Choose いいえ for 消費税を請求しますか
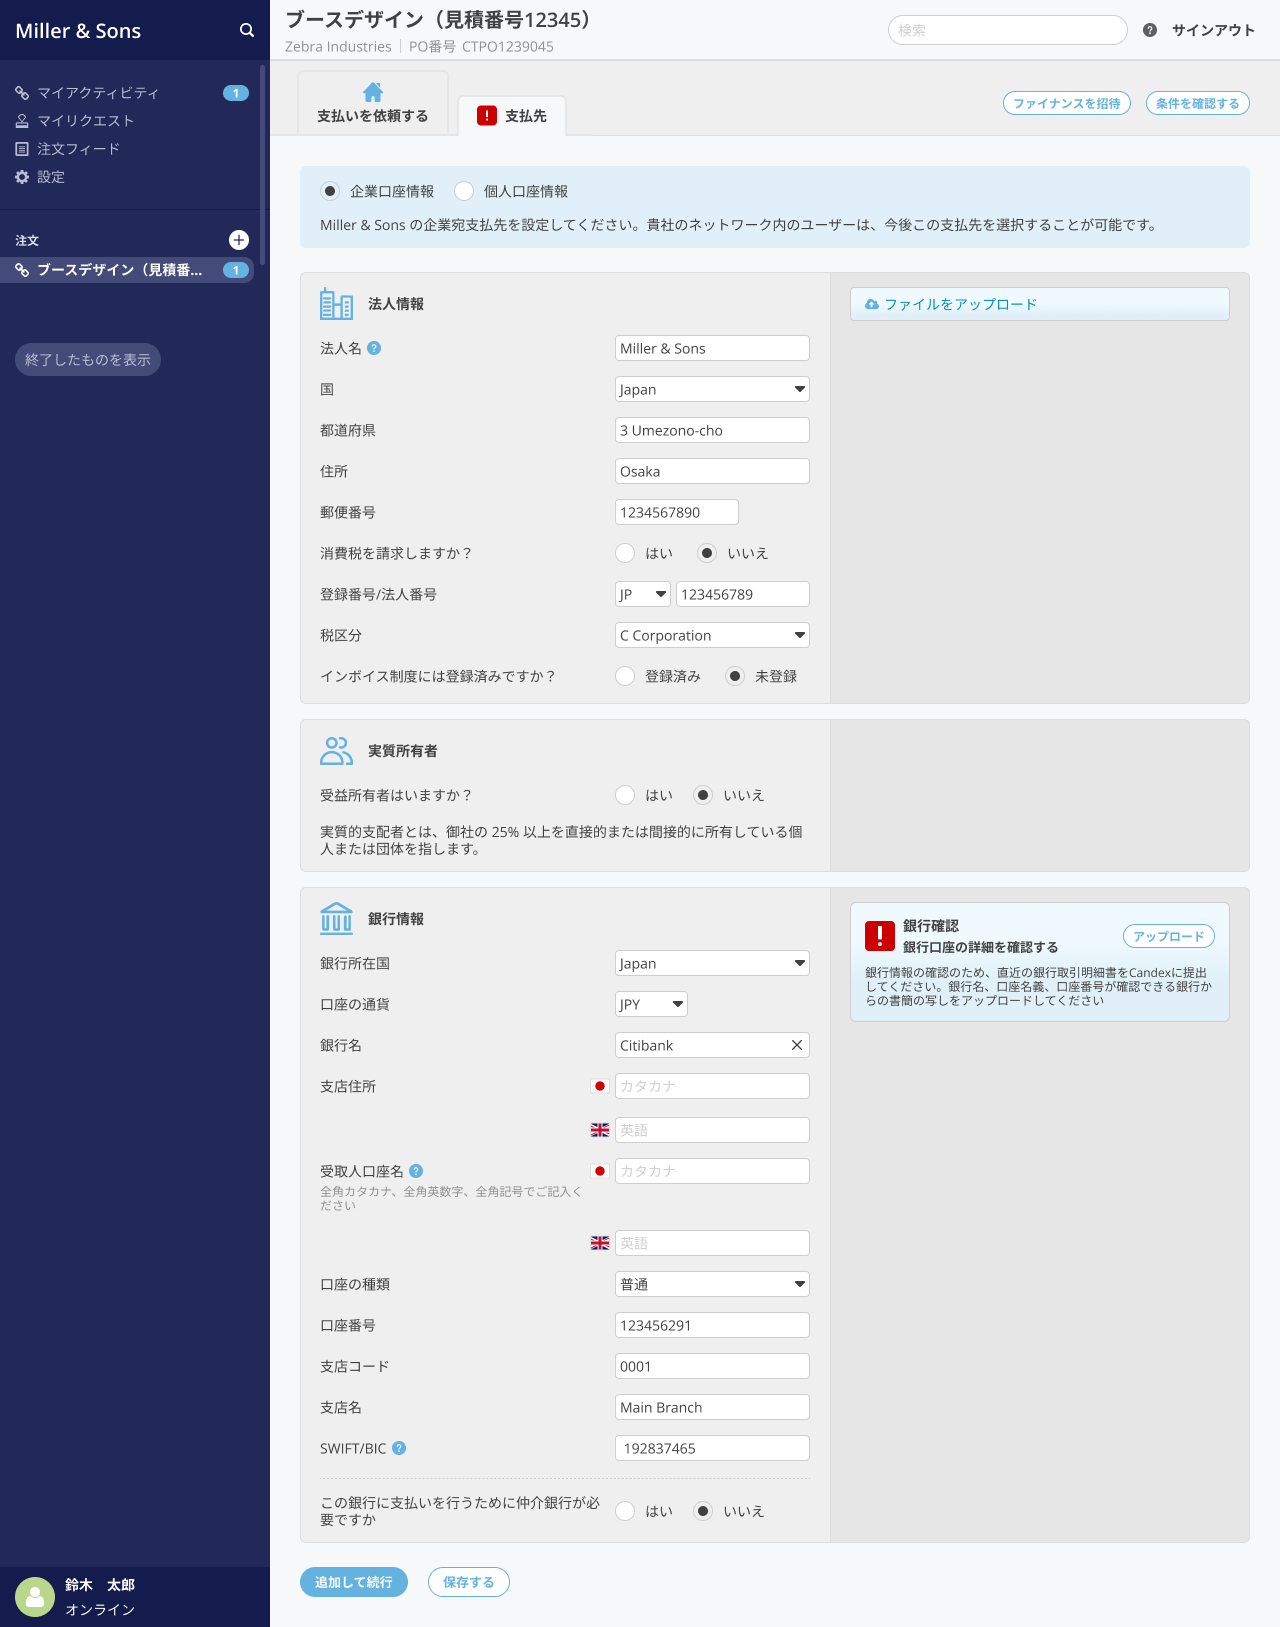Screen dimensions: 1280x1627 click(707, 553)
